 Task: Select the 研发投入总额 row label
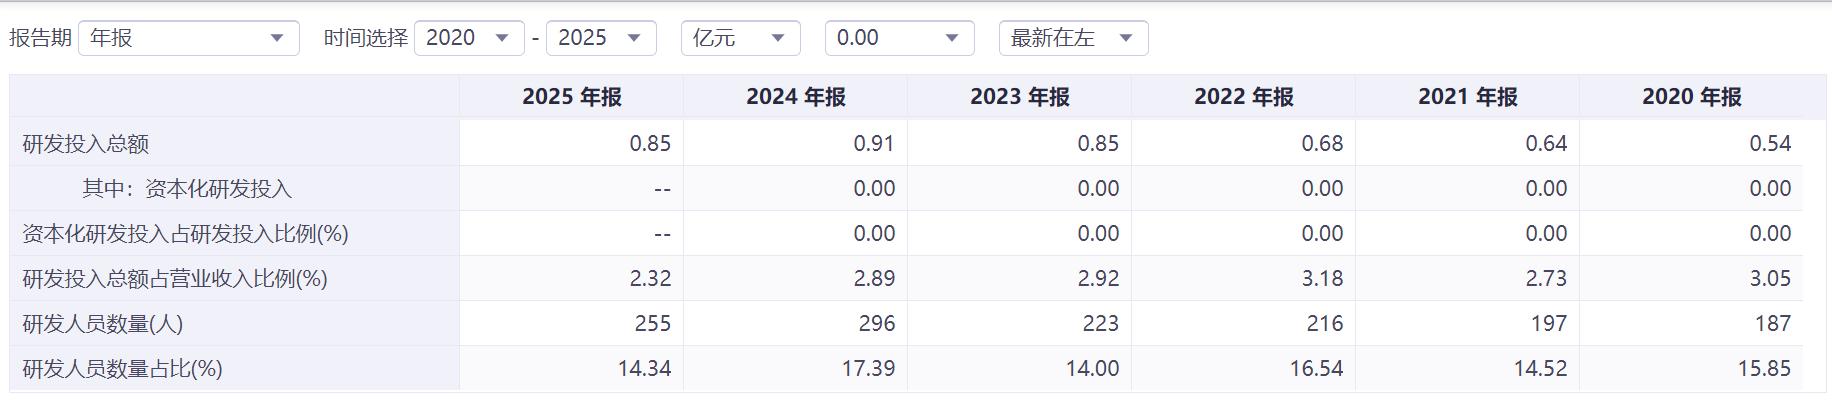86,144
